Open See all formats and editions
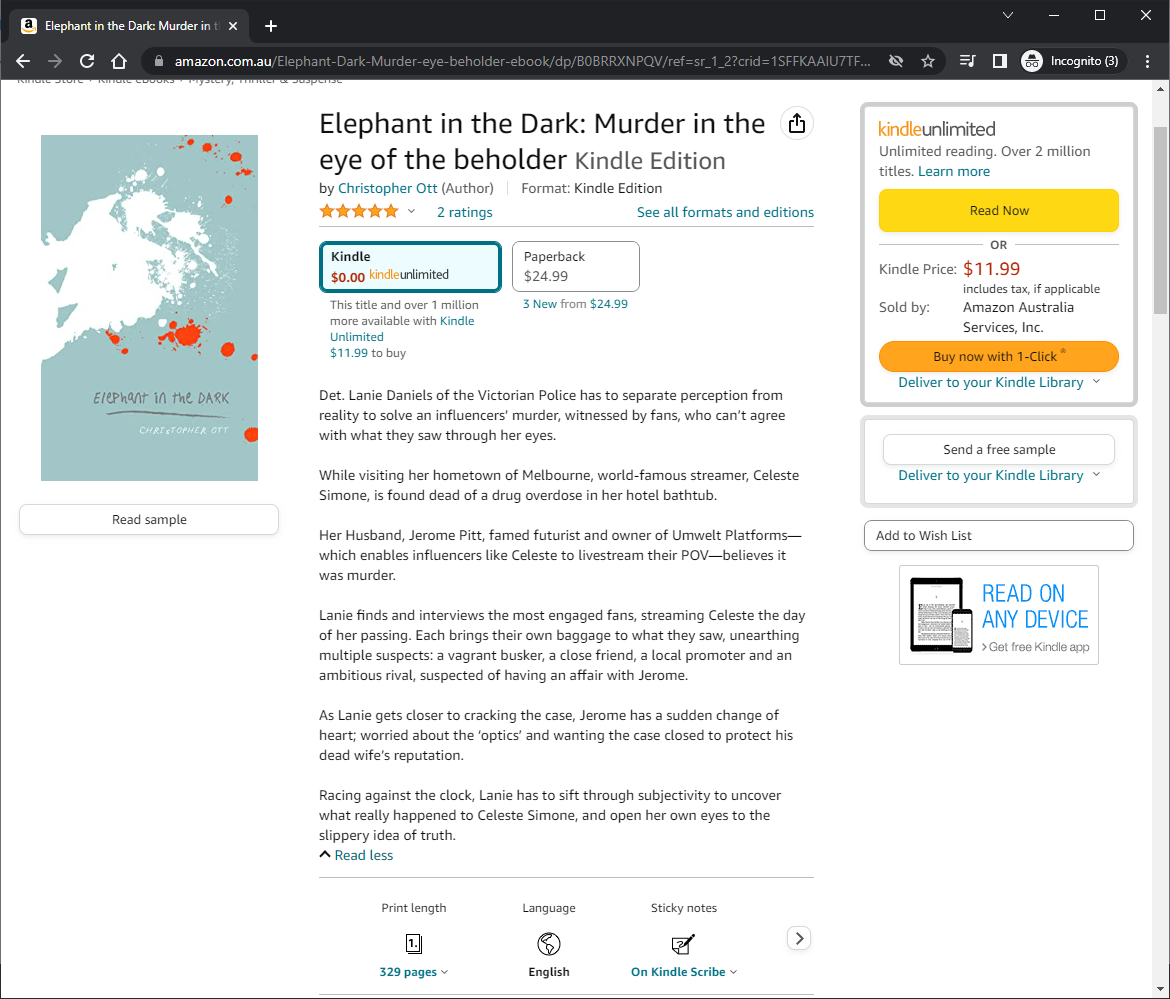The width and height of the screenshot is (1170, 999). [x=725, y=212]
